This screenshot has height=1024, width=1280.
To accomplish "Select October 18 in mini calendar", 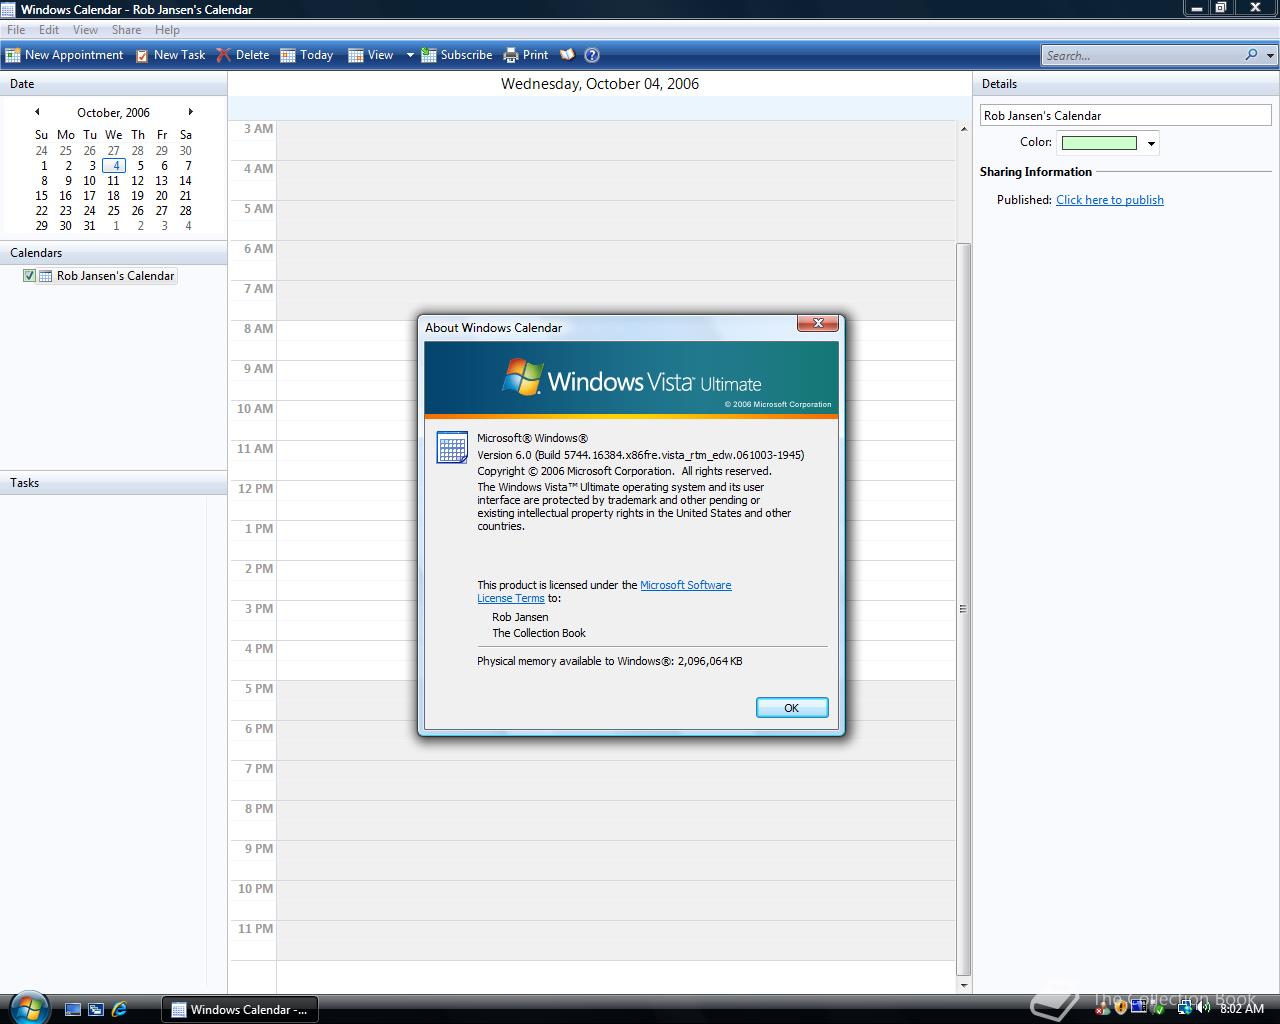I will coord(113,196).
